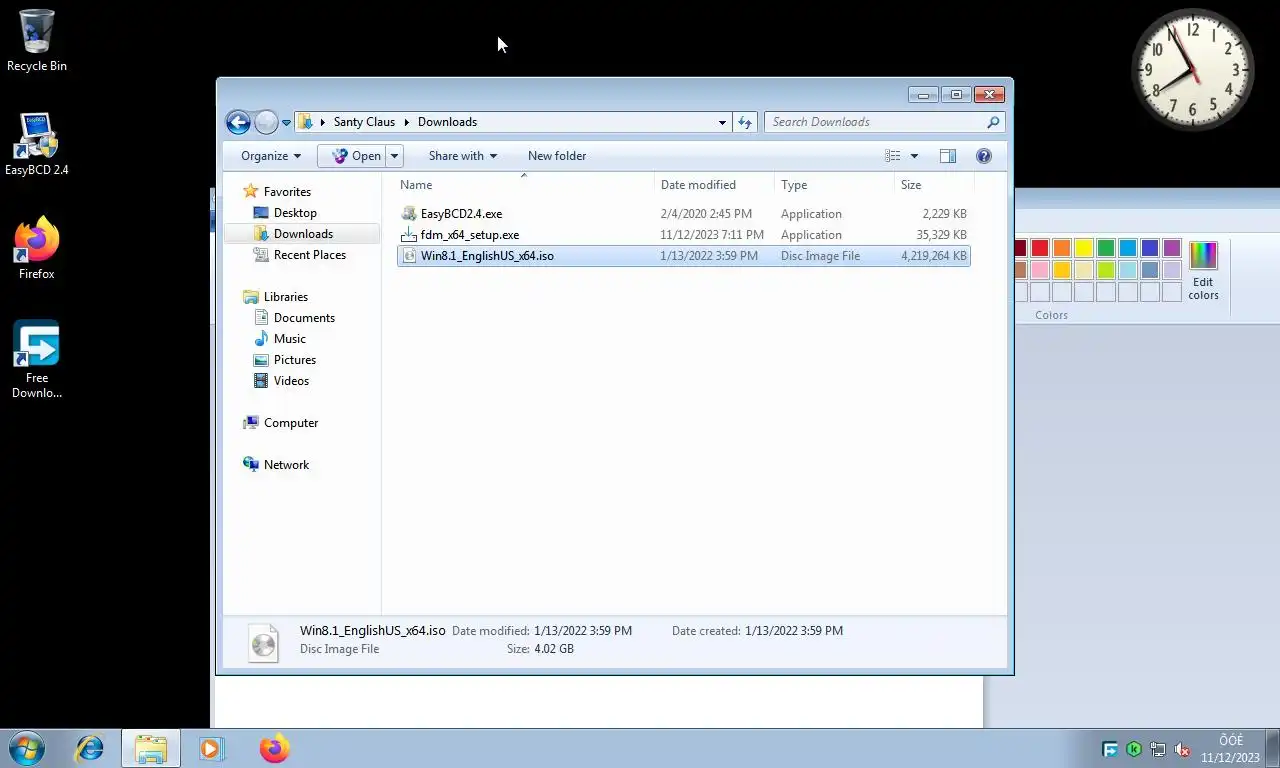Open the Organize menu
The image size is (1280, 768).
[271, 156]
